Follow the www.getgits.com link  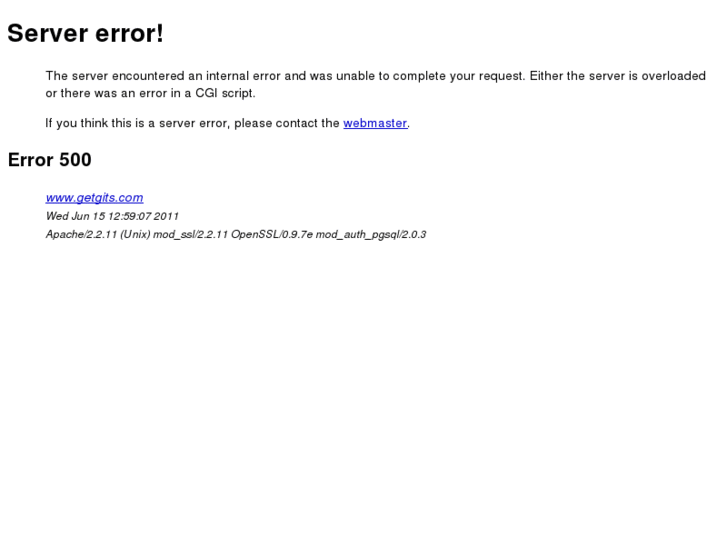95,198
